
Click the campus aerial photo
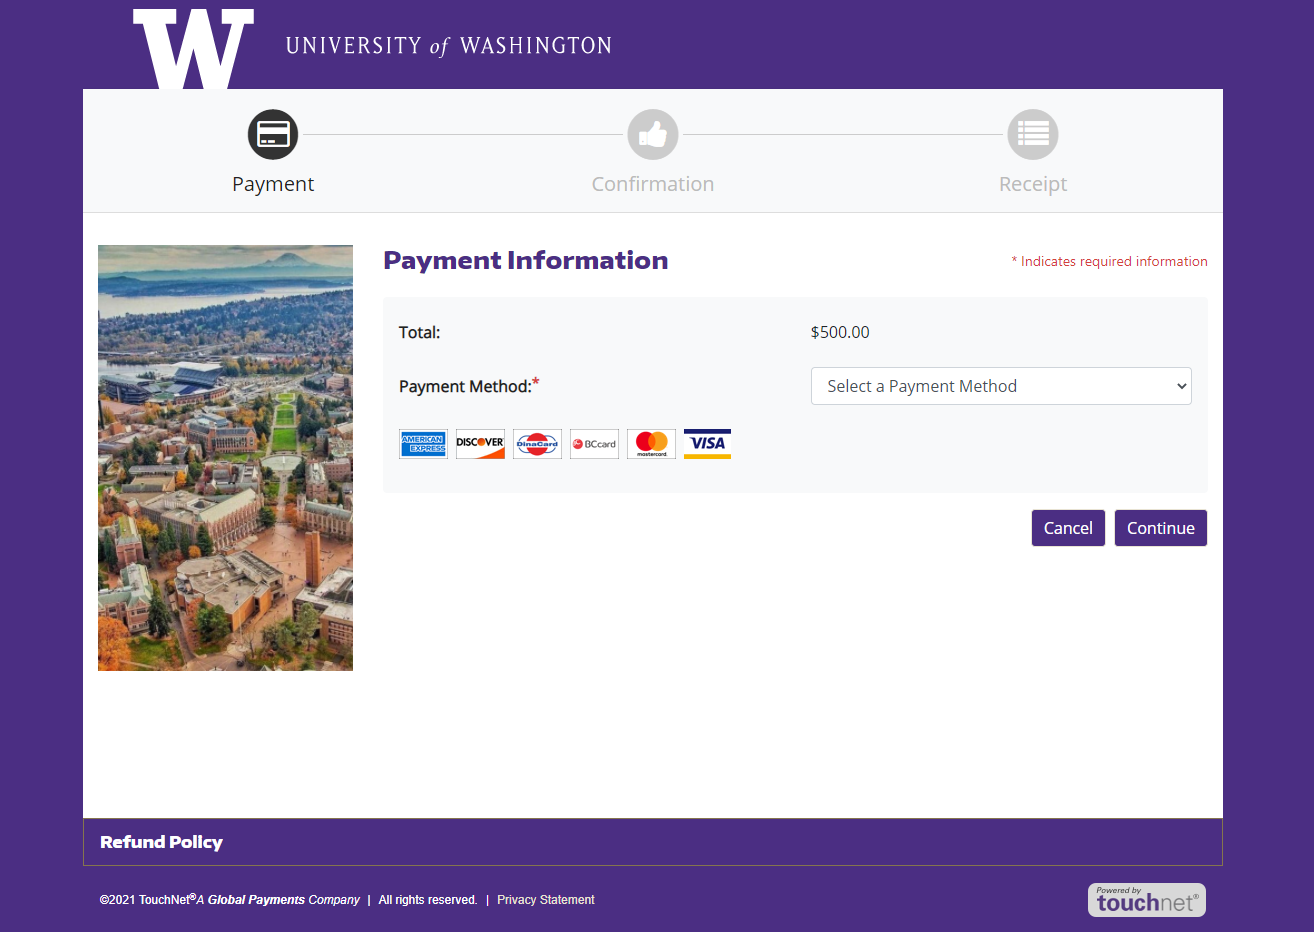[x=225, y=457]
